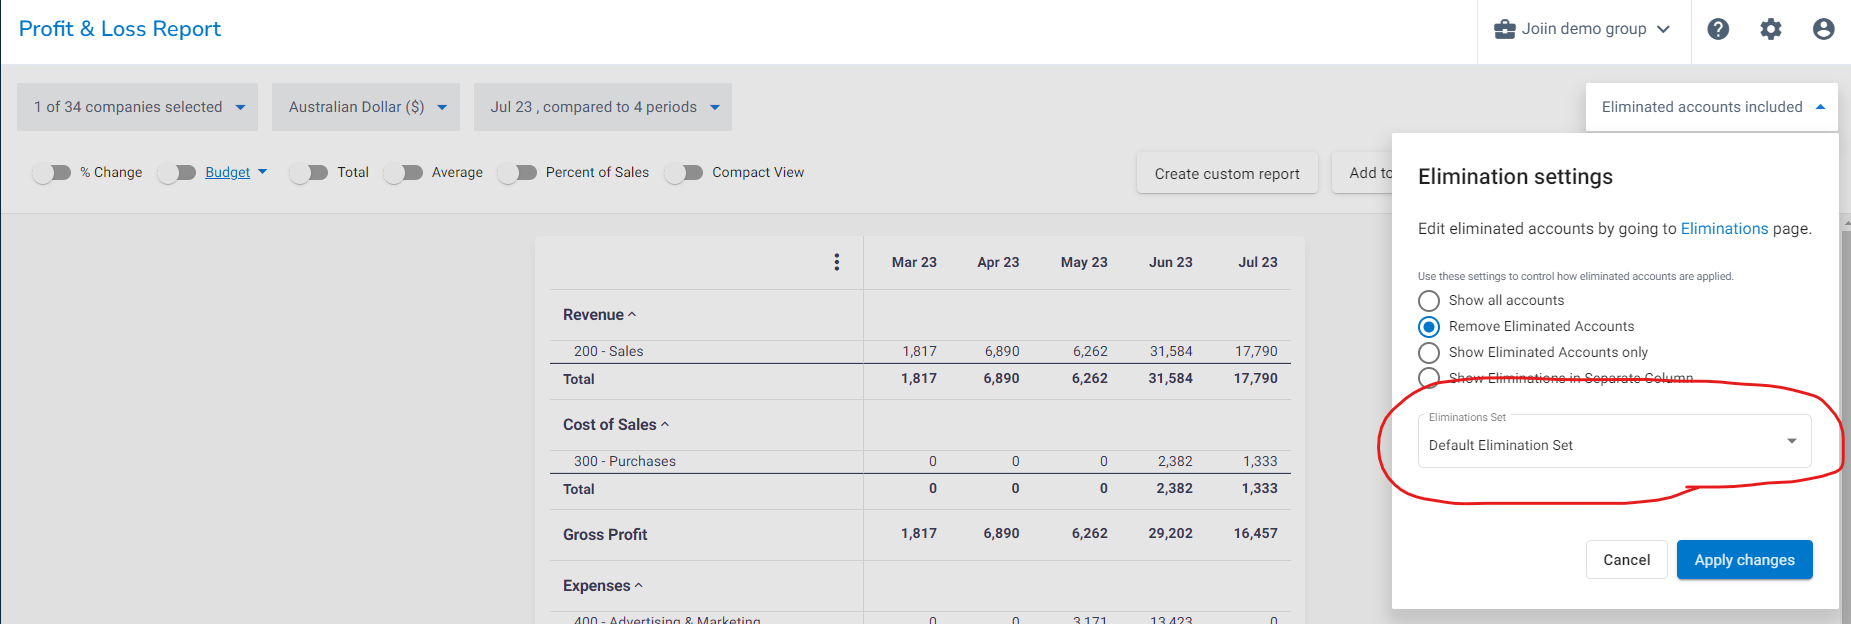This screenshot has width=1851, height=624.
Task: Click the 17,790 Sales value for Jul 23
Action: point(1256,352)
